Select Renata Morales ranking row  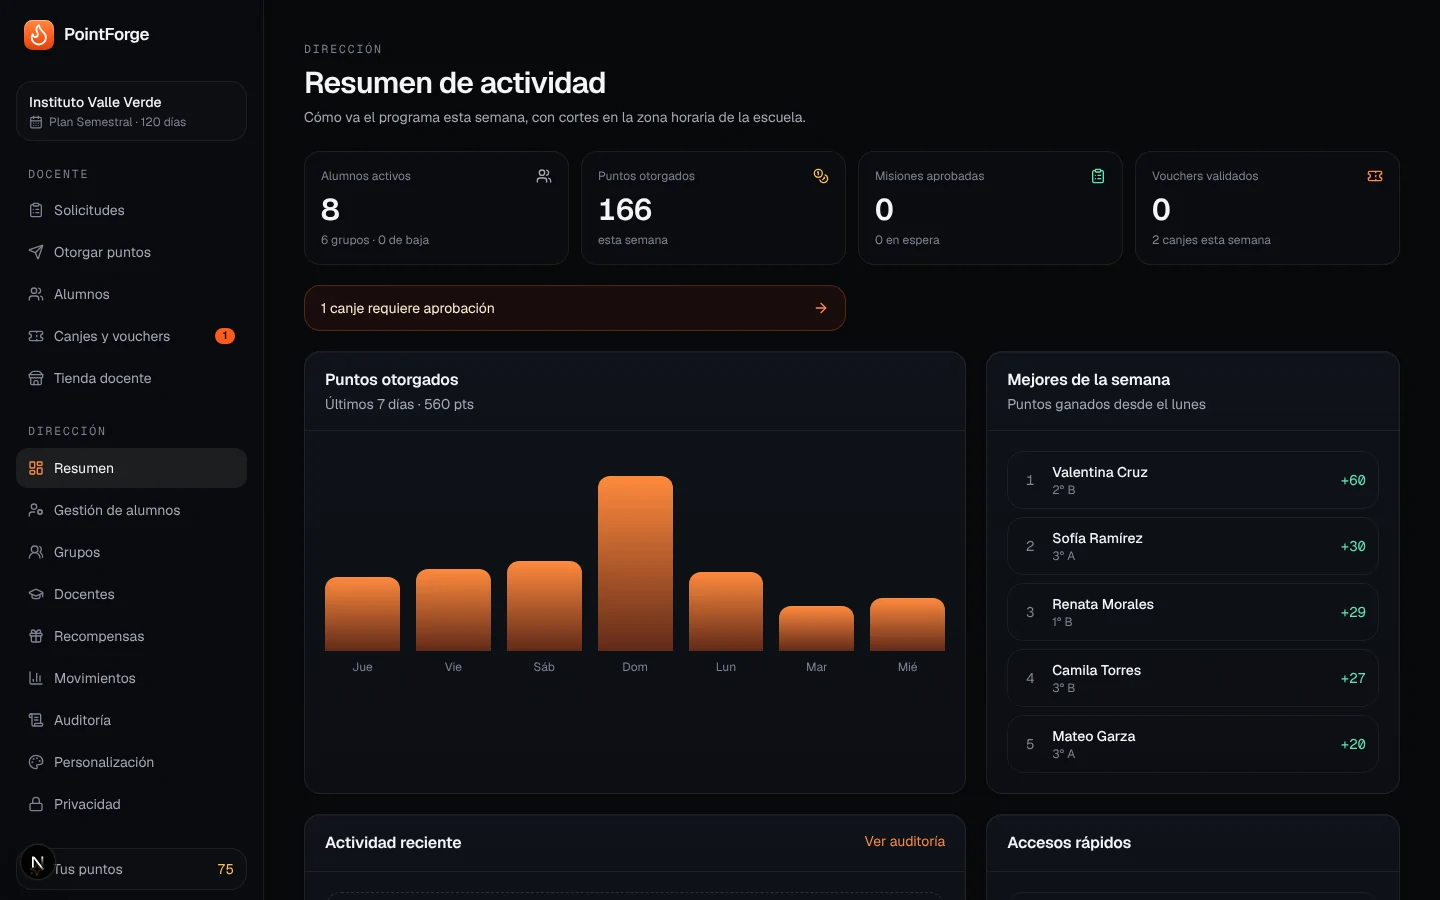pos(1193,612)
